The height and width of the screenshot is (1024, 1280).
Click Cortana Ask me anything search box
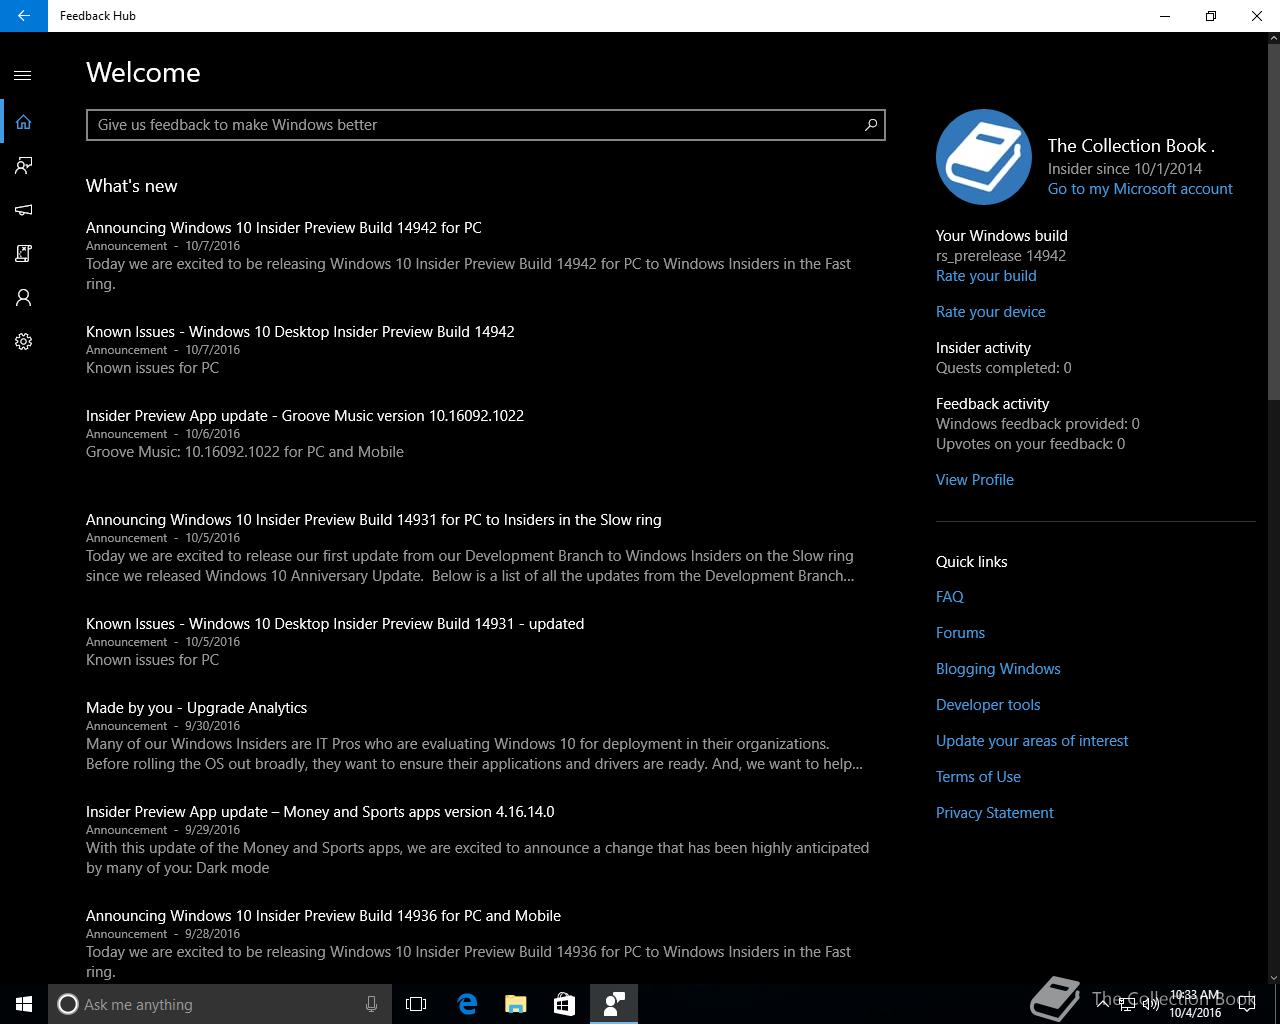point(218,1004)
